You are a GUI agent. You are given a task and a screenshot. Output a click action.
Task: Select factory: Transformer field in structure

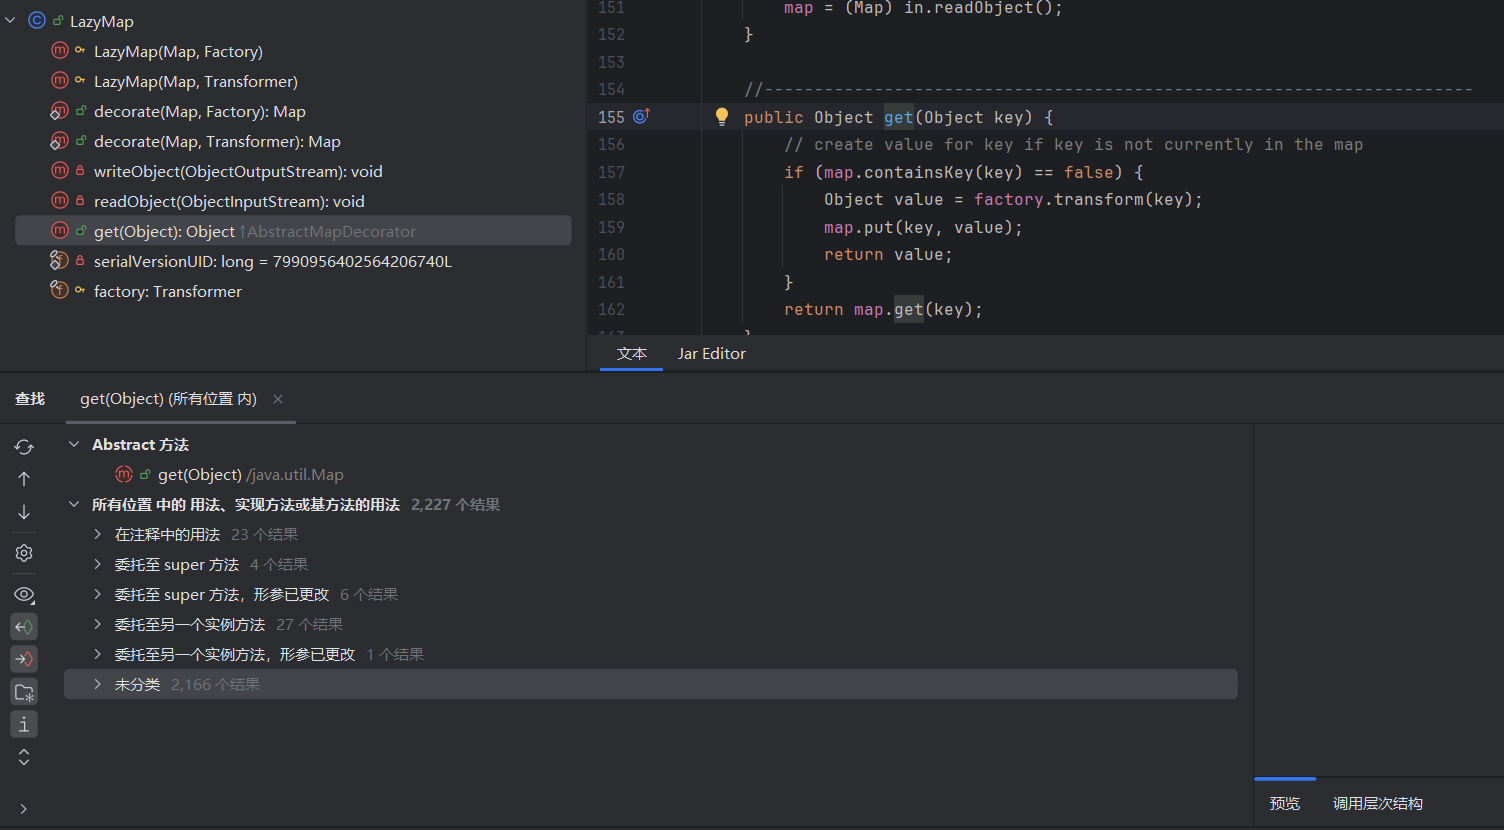[x=167, y=292]
